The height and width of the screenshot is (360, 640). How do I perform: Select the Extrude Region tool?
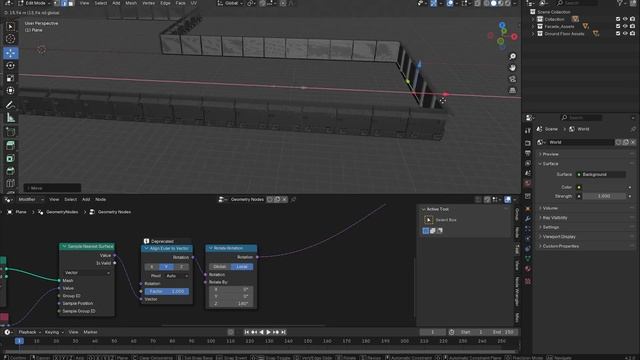point(11,145)
